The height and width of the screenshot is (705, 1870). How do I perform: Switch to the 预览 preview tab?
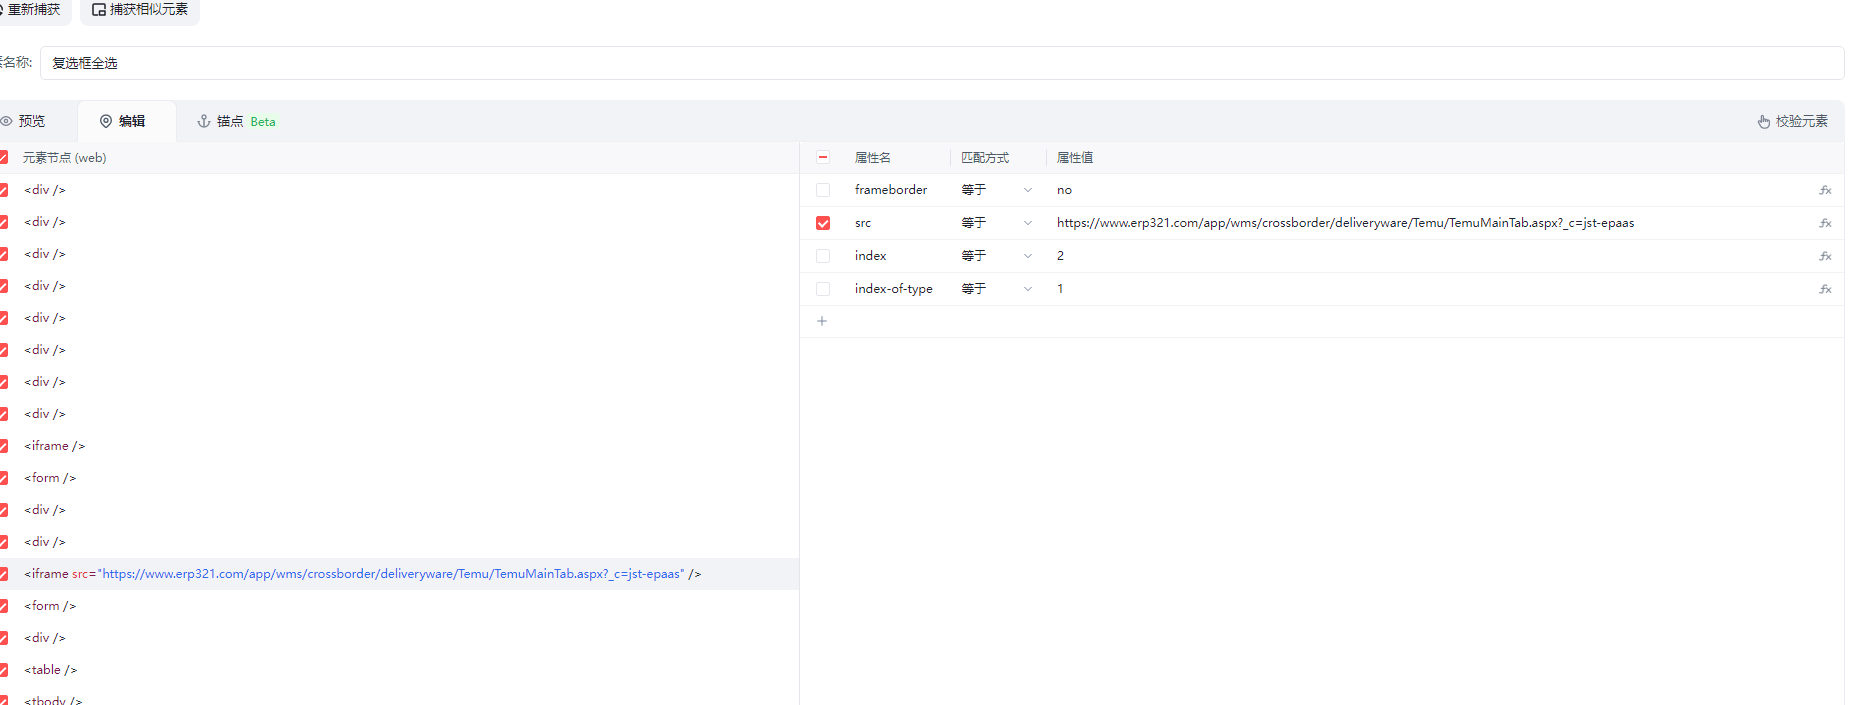click(x=25, y=121)
